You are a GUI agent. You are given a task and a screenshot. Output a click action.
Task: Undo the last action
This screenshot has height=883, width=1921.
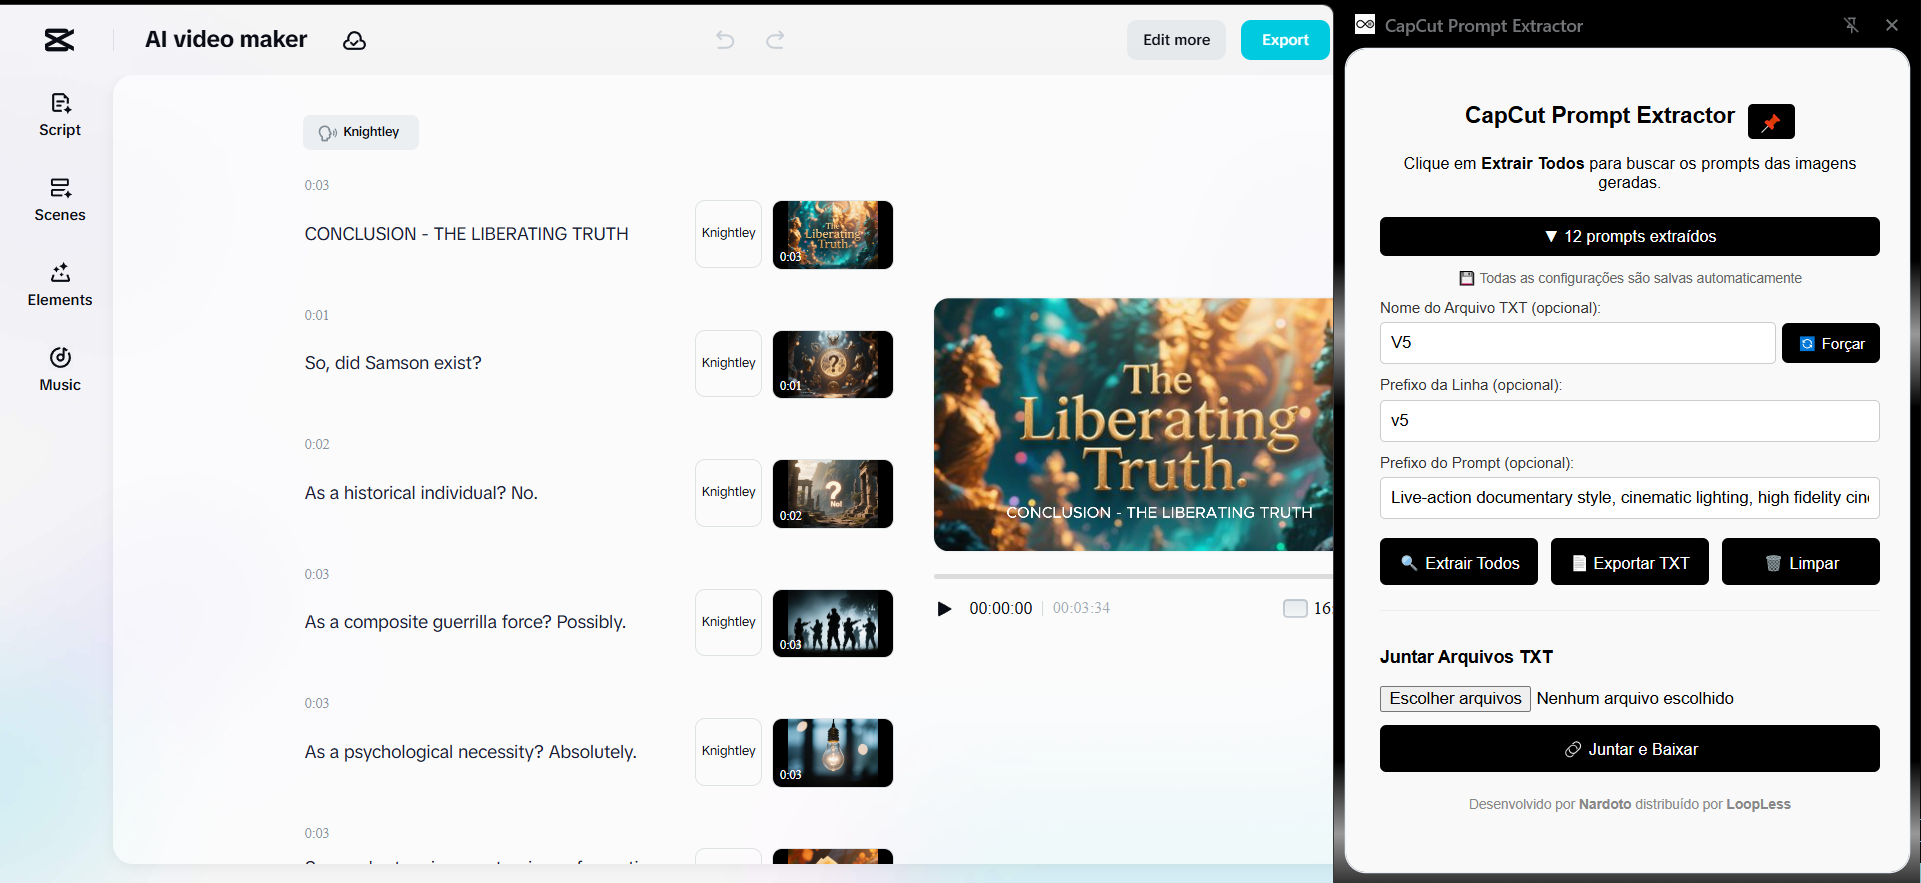point(725,40)
